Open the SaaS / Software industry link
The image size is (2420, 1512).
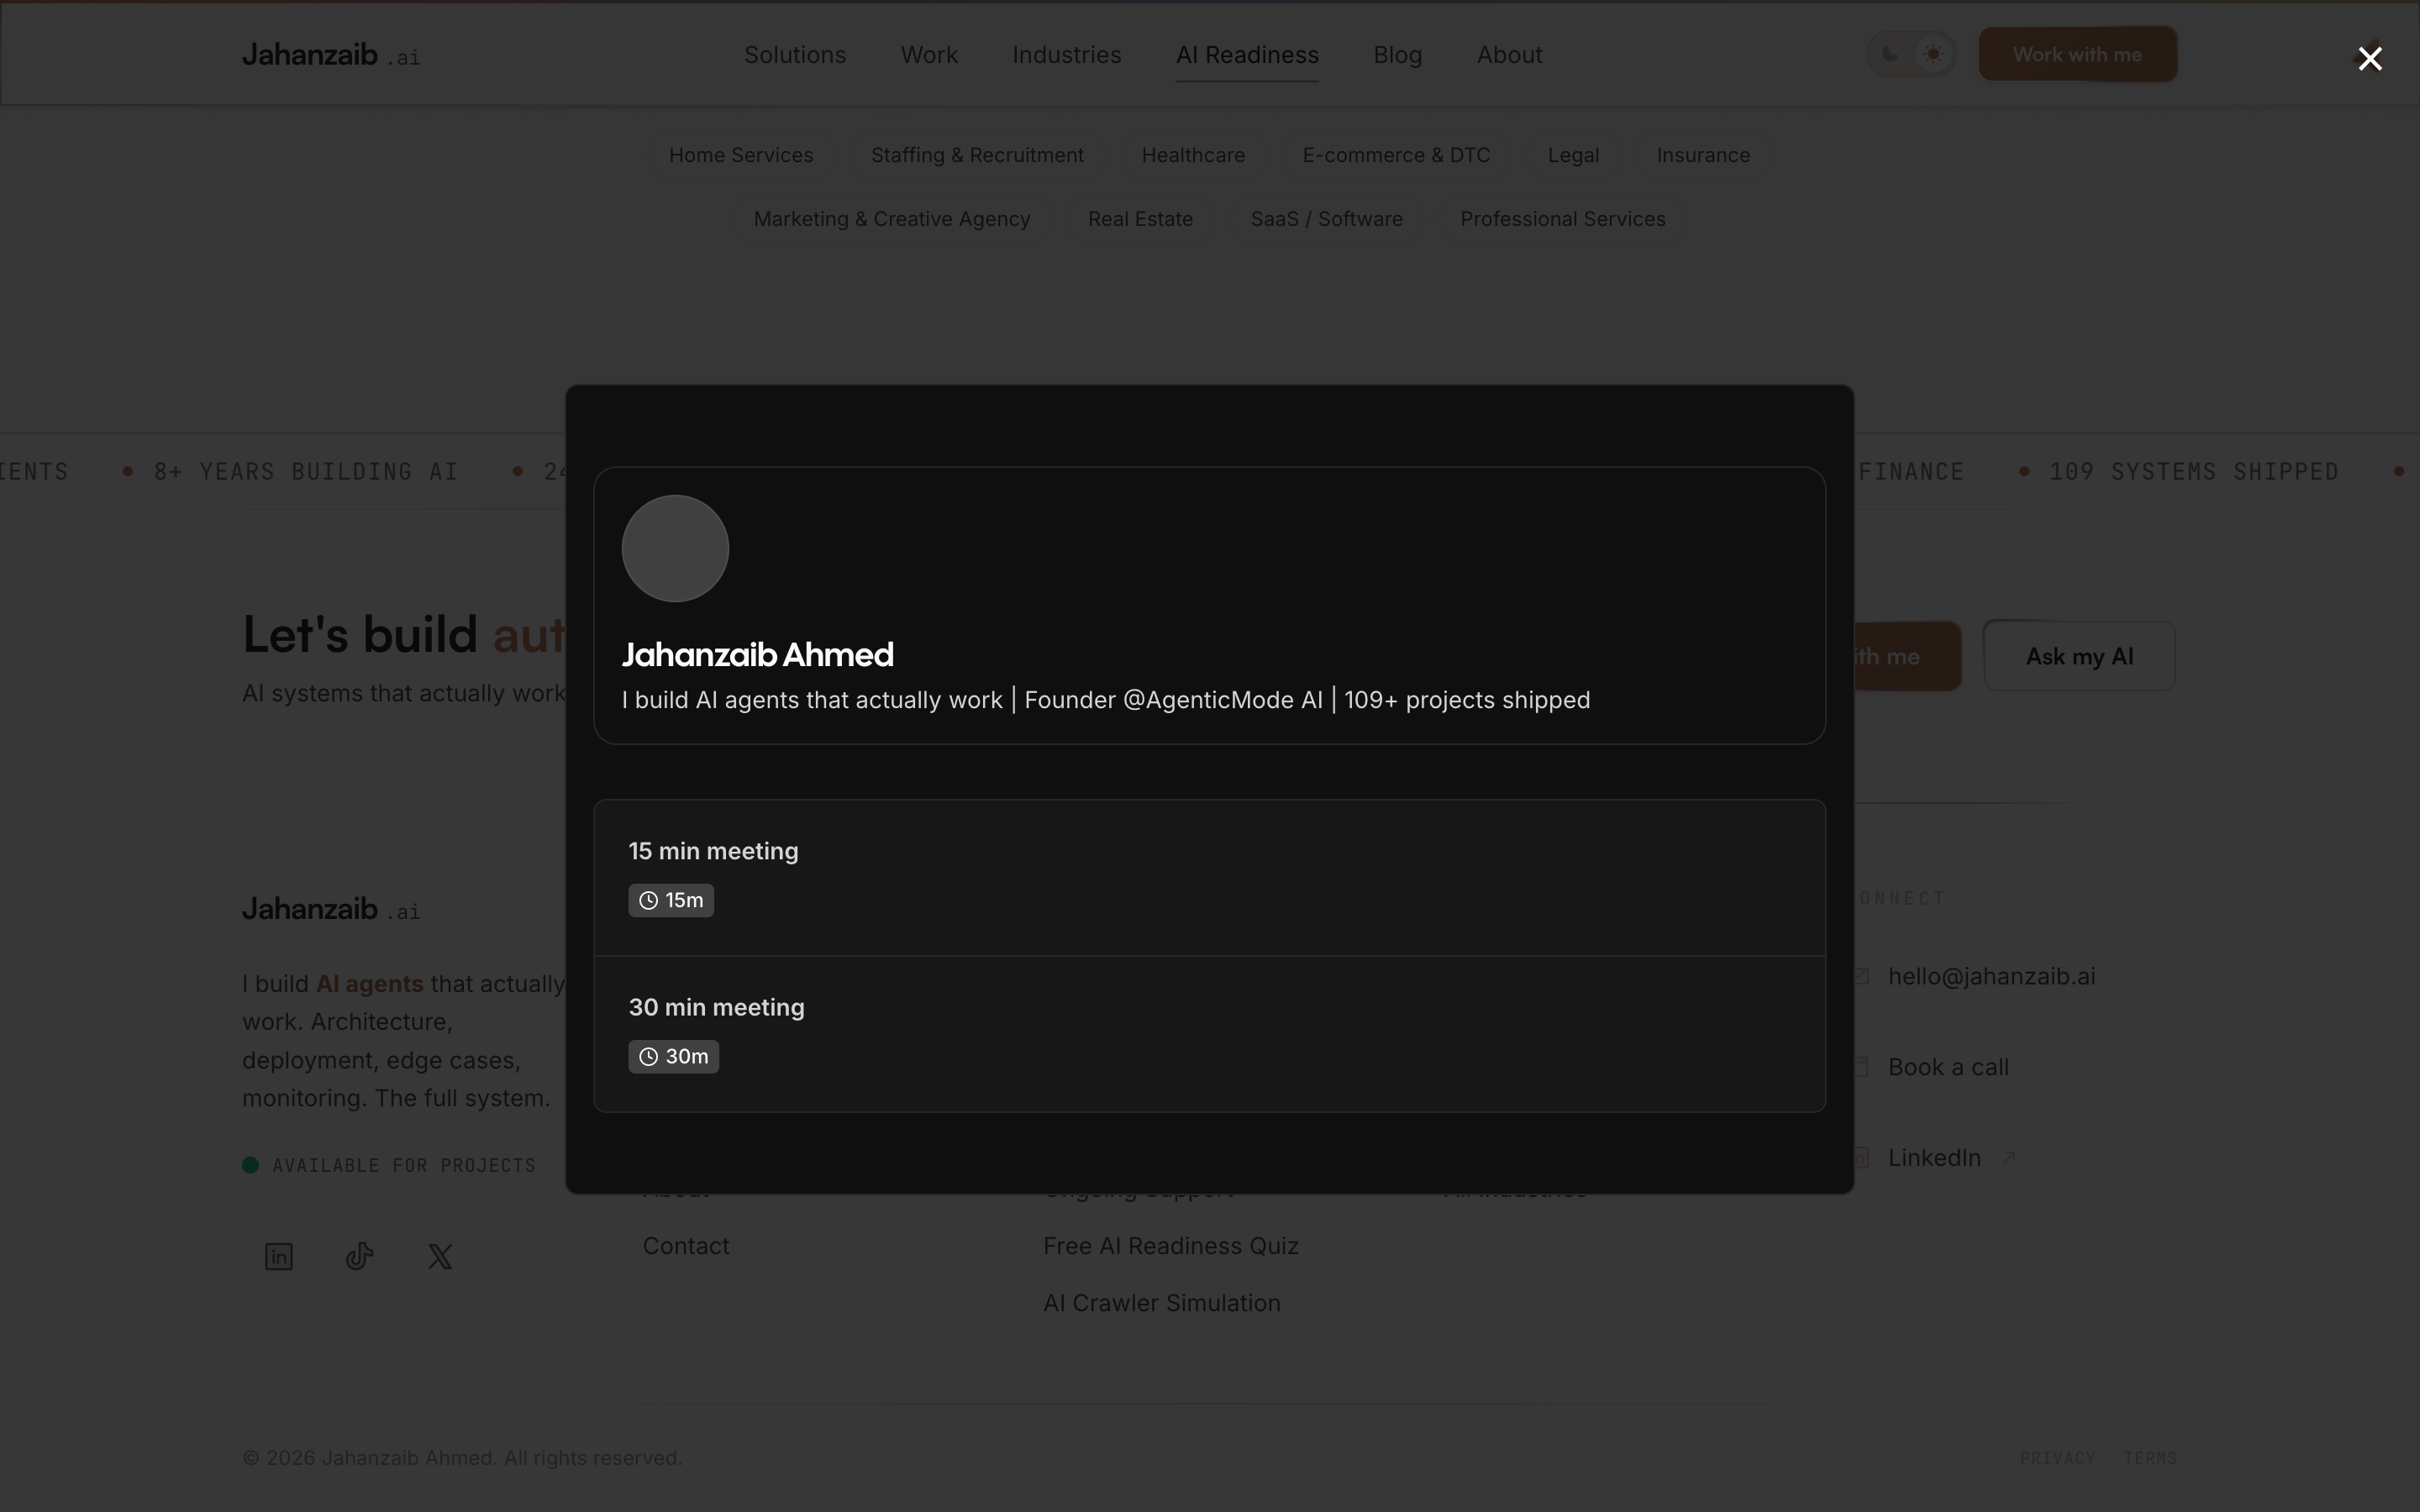(1326, 219)
